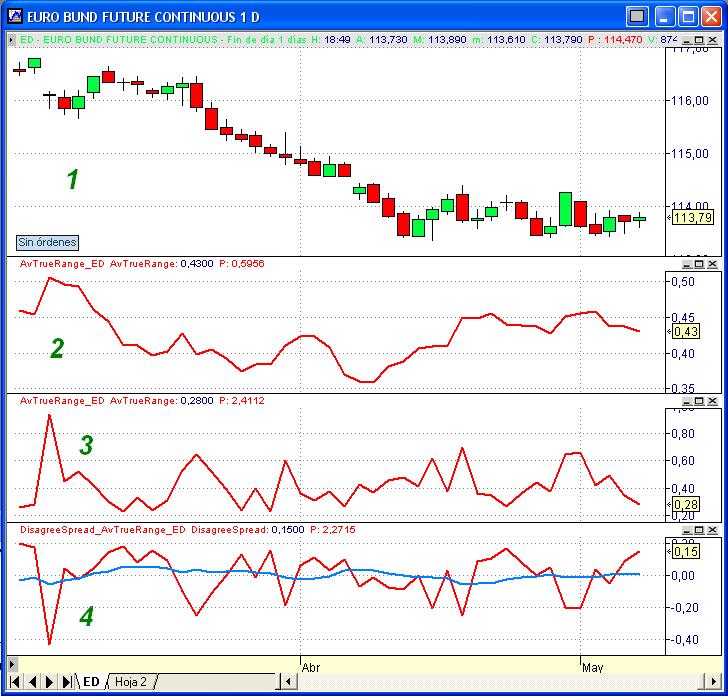This screenshot has width=728, height=696.
Task: Click the splitter beside the sheet tabs
Action: coord(279,682)
